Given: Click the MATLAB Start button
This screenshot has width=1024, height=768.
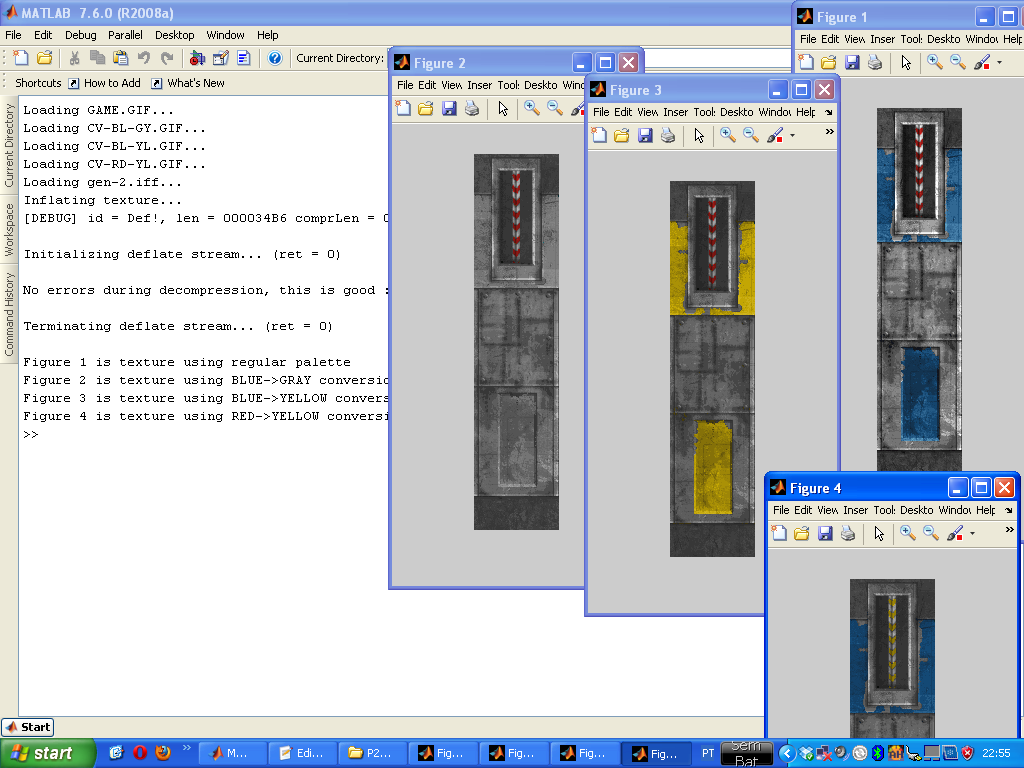Looking at the screenshot, I should point(28,727).
